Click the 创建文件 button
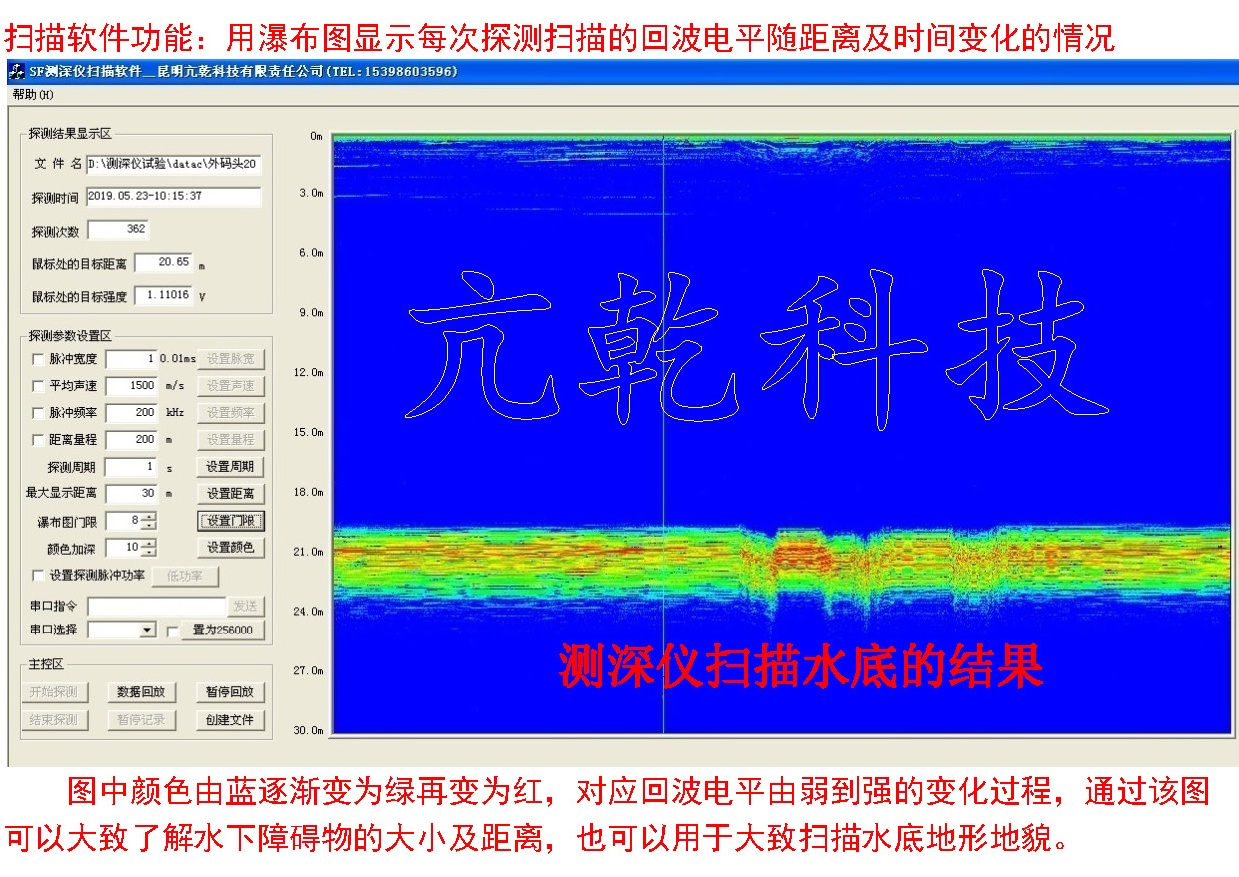This screenshot has height=877, width=1239. pyautogui.click(x=230, y=720)
